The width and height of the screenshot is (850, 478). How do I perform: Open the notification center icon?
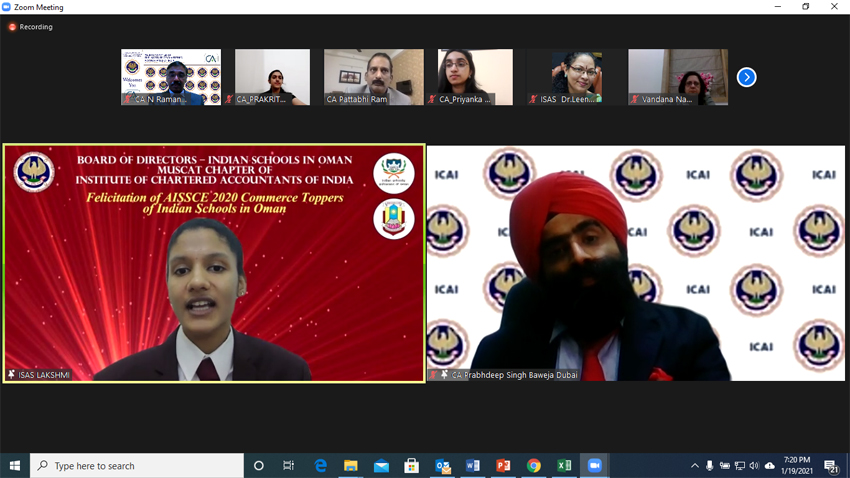pos(831,466)
